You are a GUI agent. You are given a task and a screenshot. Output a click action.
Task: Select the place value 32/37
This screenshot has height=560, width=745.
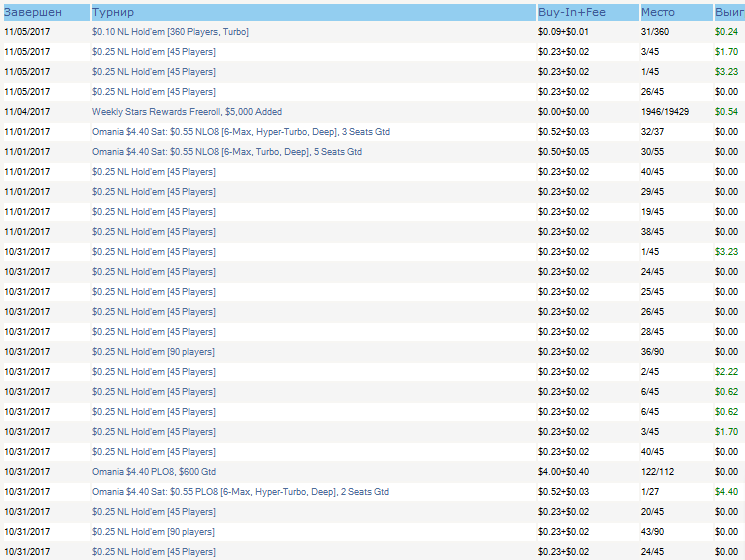652,132
